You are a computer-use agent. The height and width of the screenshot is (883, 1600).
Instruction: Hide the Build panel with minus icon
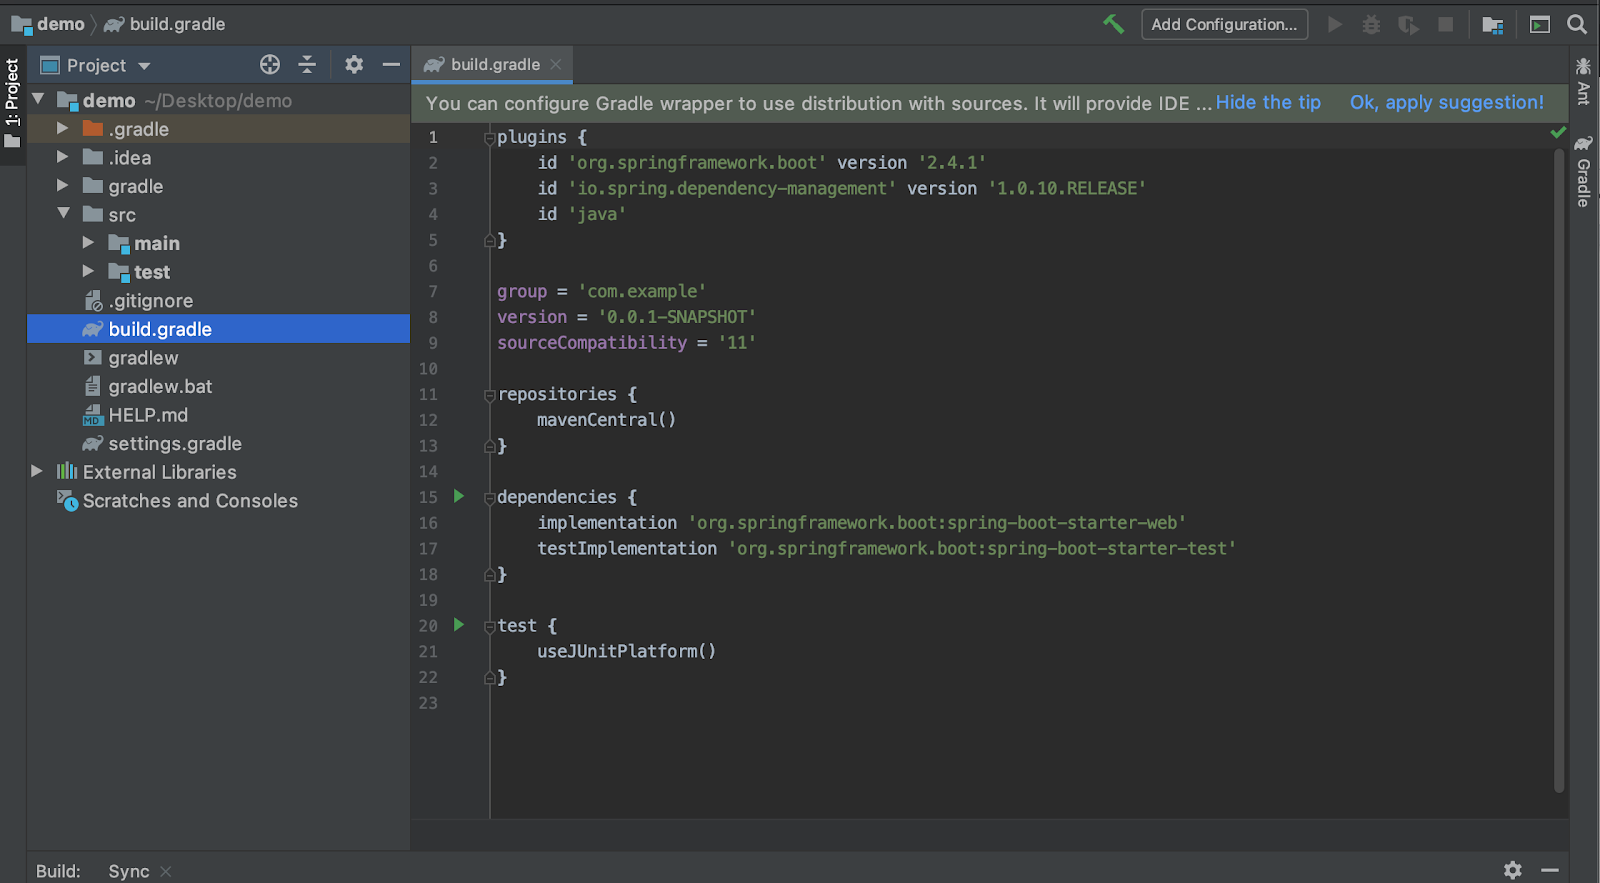point(1550,870)
